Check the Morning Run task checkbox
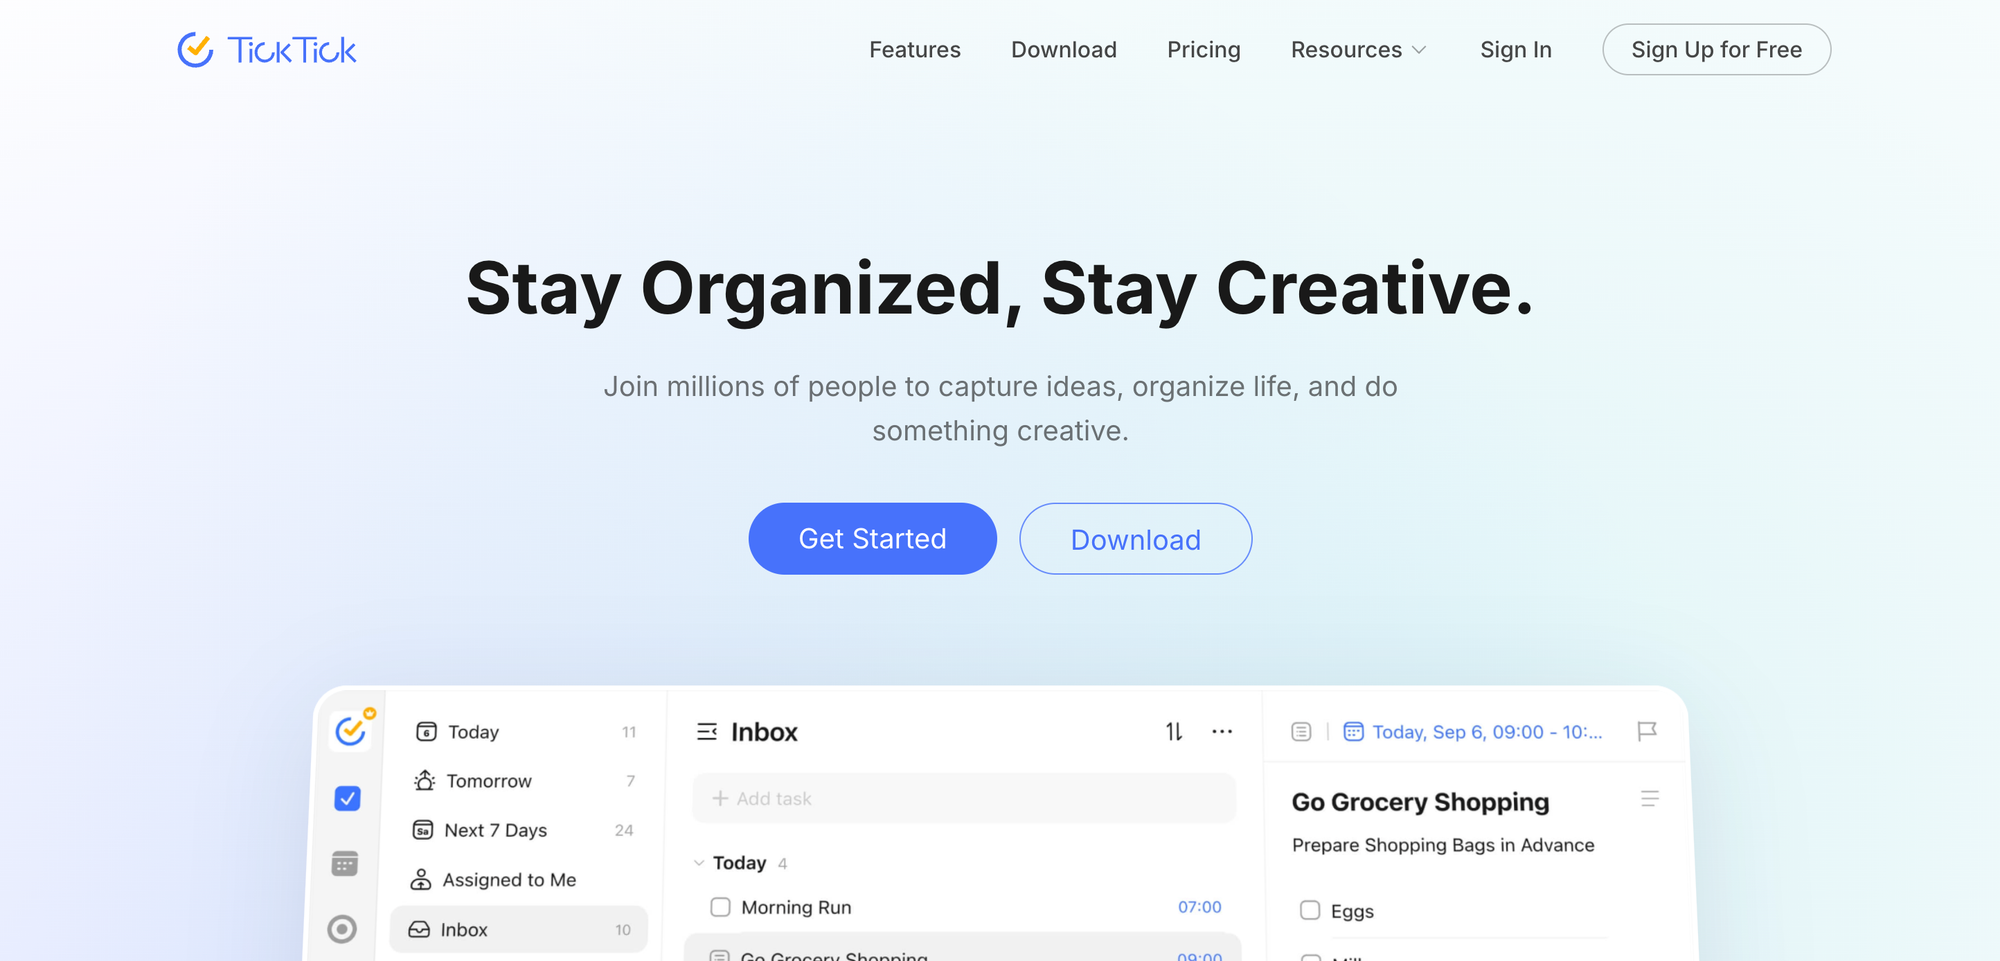The image size is (2000, 961). pyautogui.click(x=720, y=907)
